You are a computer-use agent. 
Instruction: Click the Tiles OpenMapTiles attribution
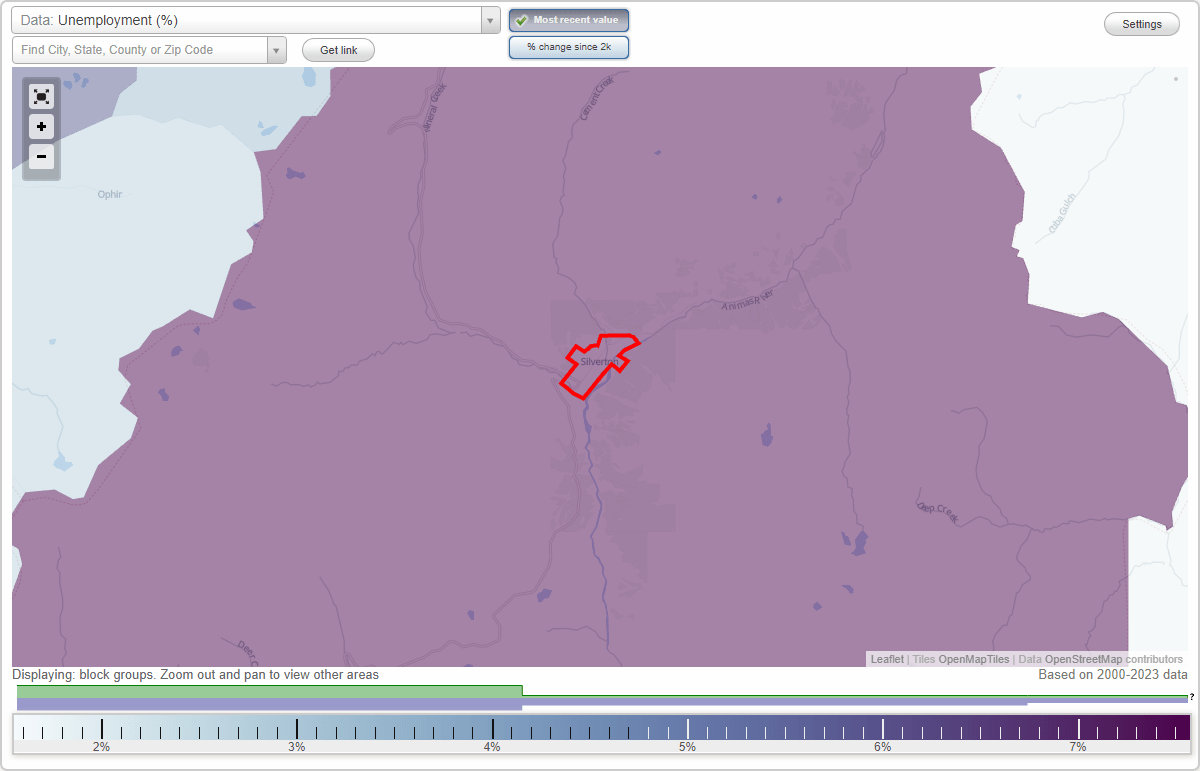tap(960, 659)
